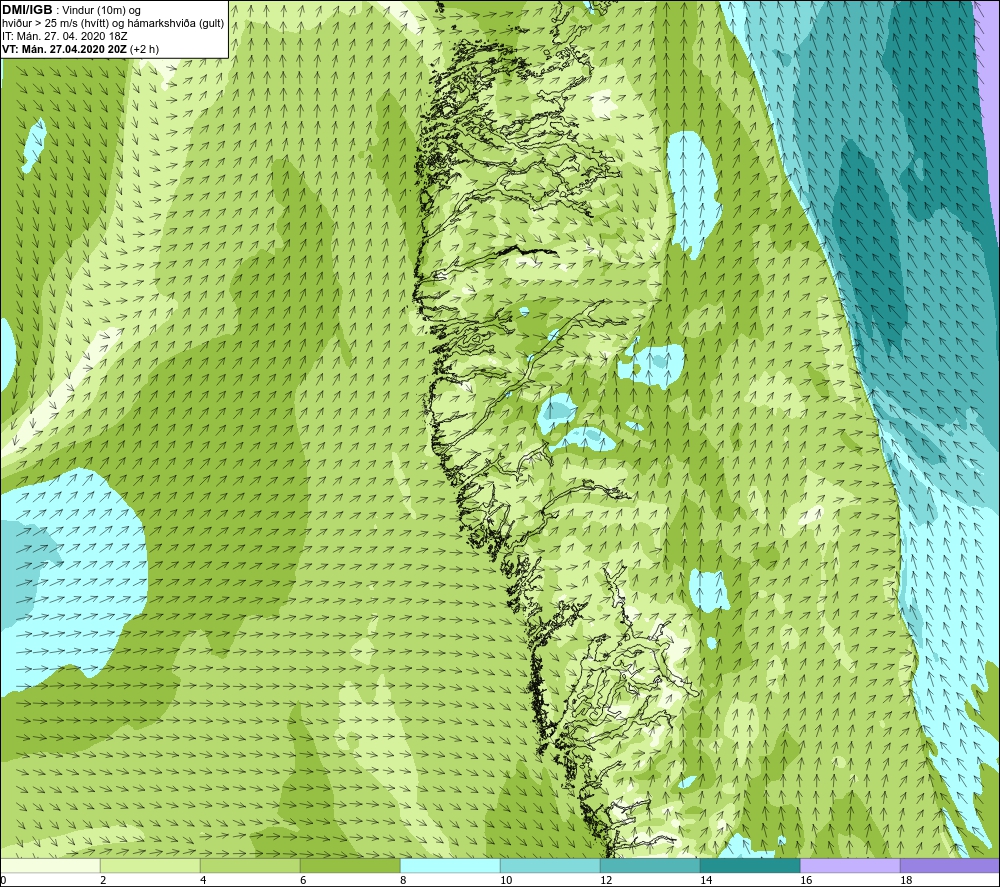
Task: Click the valid time "VT: Mán. 27.04.2020 20Z"
Action: (64, 48)
